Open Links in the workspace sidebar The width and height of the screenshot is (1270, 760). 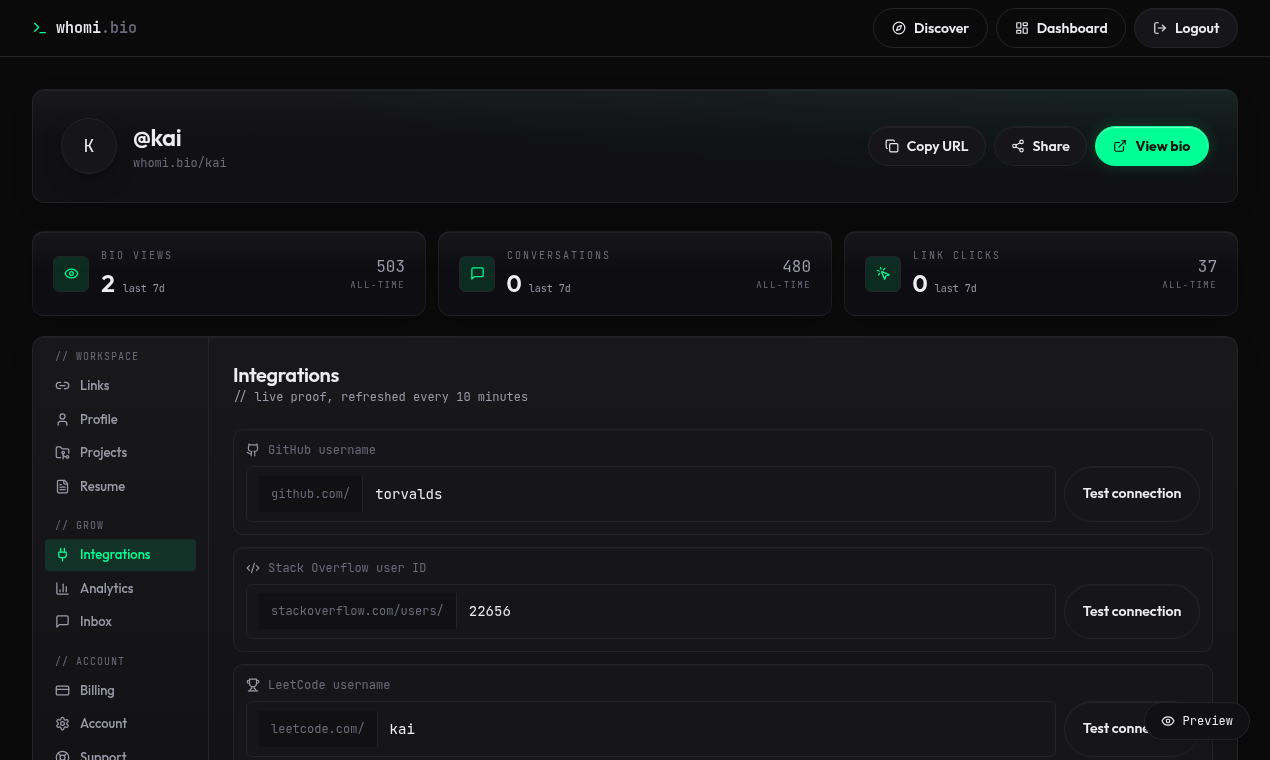pos(120,385)
